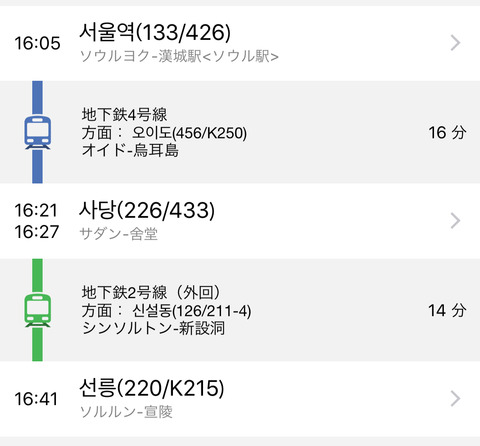Click the 16 分 duration for Line 4
Image resolution: width=480 pixels, height=446 pixels.
coord(447,133)
